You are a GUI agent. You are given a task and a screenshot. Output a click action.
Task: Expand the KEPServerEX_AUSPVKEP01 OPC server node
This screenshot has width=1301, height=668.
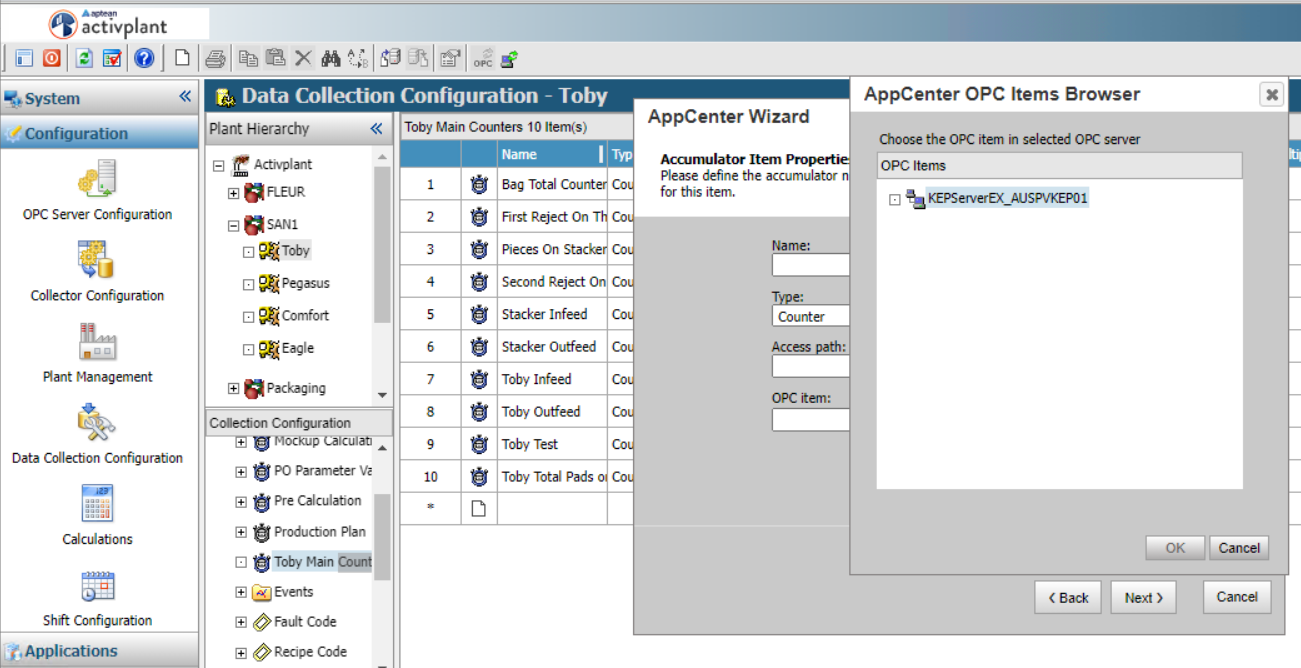click(895, 199)
